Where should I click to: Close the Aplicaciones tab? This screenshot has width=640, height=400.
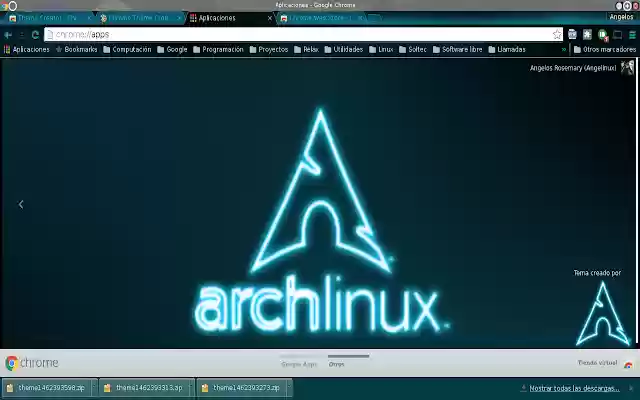point(270,18)
